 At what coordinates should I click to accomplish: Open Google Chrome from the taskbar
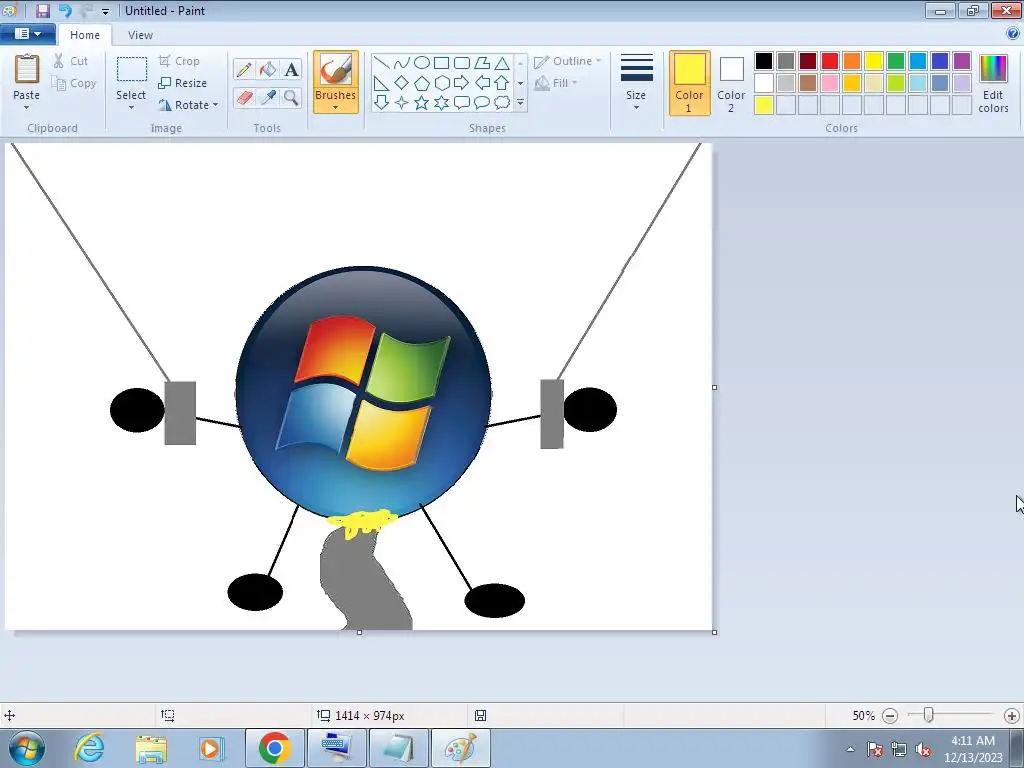274,748
